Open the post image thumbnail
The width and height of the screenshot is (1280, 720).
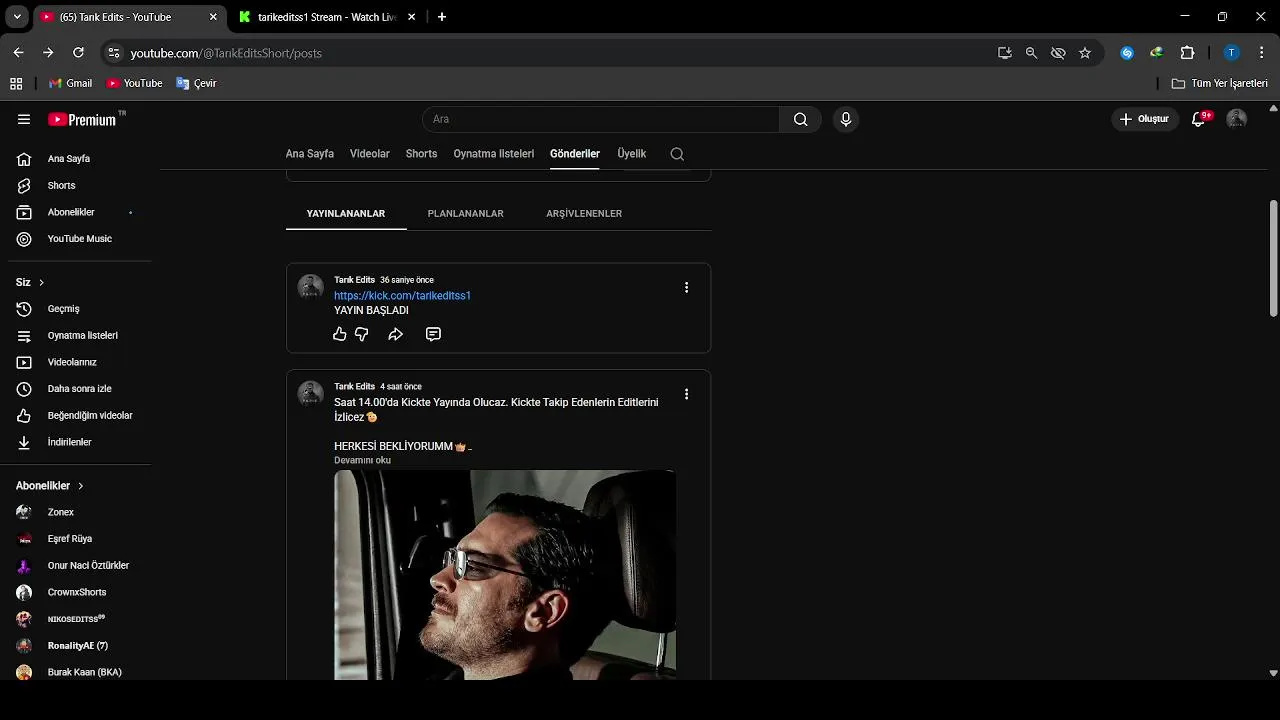(x=505, y=575)
